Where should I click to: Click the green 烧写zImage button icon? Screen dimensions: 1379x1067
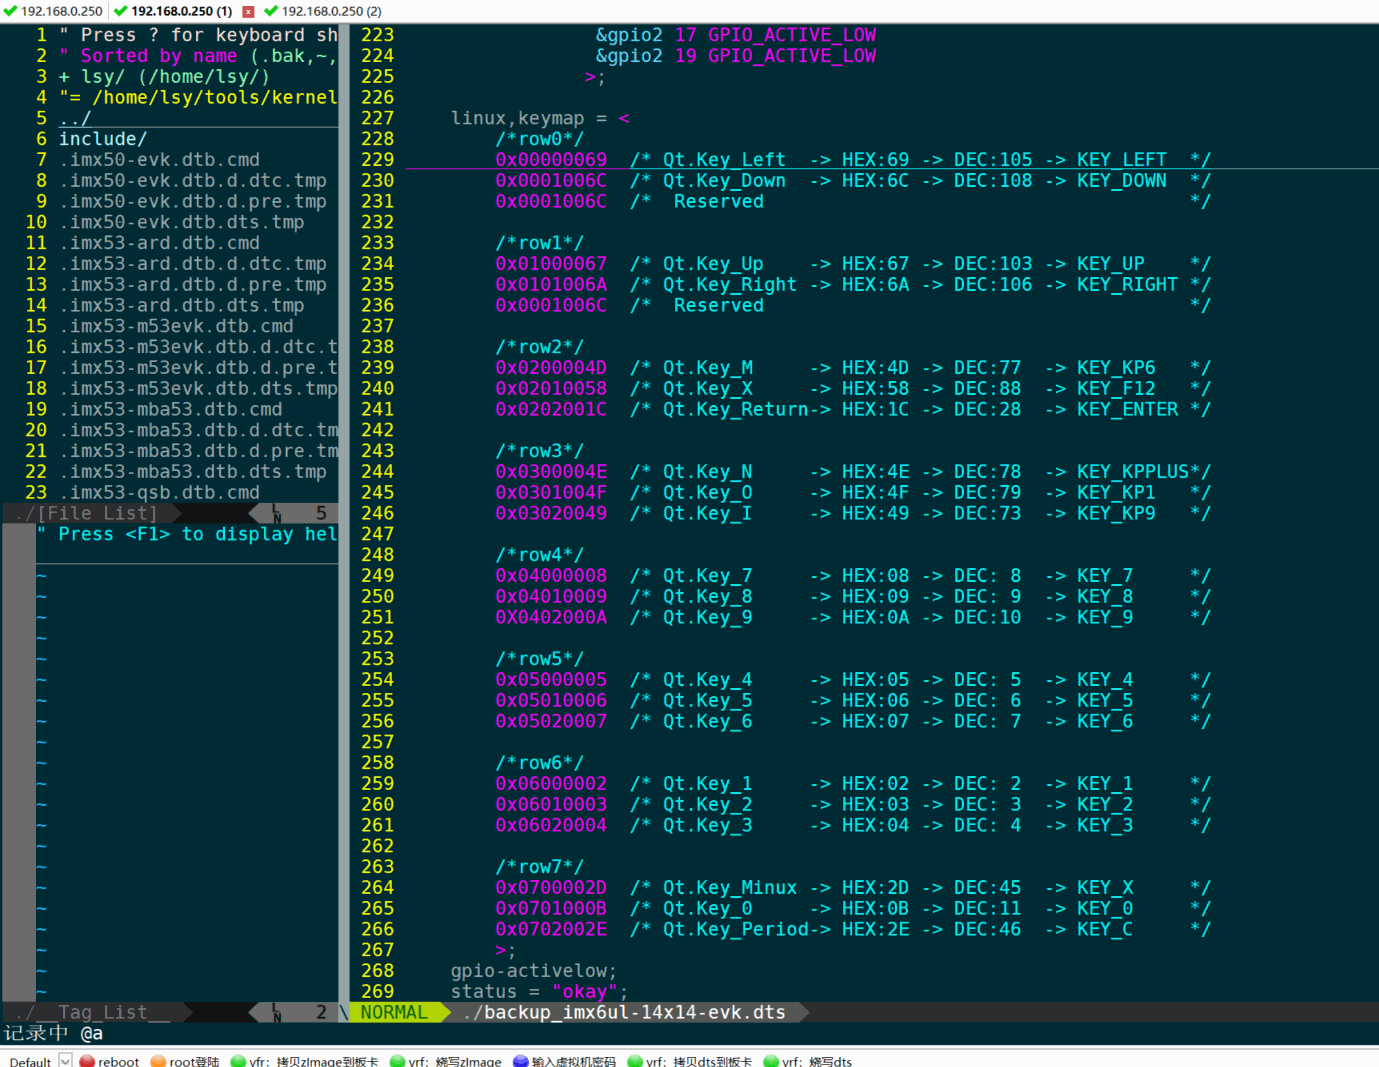(397, 1061)
